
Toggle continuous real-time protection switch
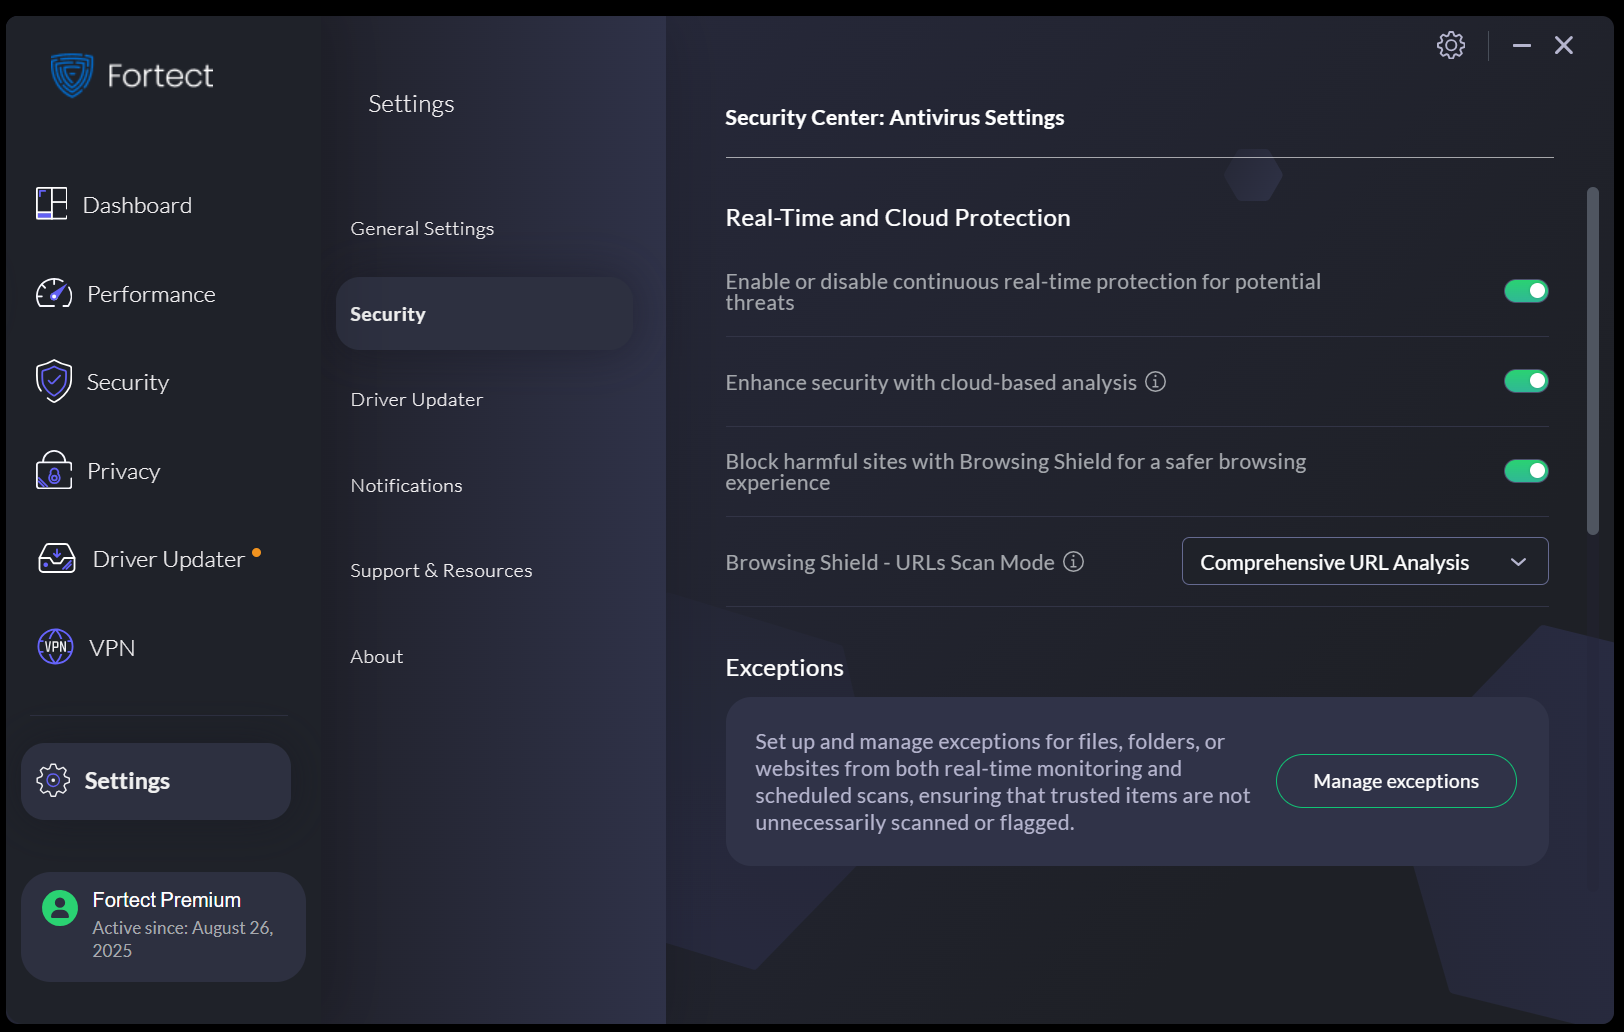[1526, 291]
